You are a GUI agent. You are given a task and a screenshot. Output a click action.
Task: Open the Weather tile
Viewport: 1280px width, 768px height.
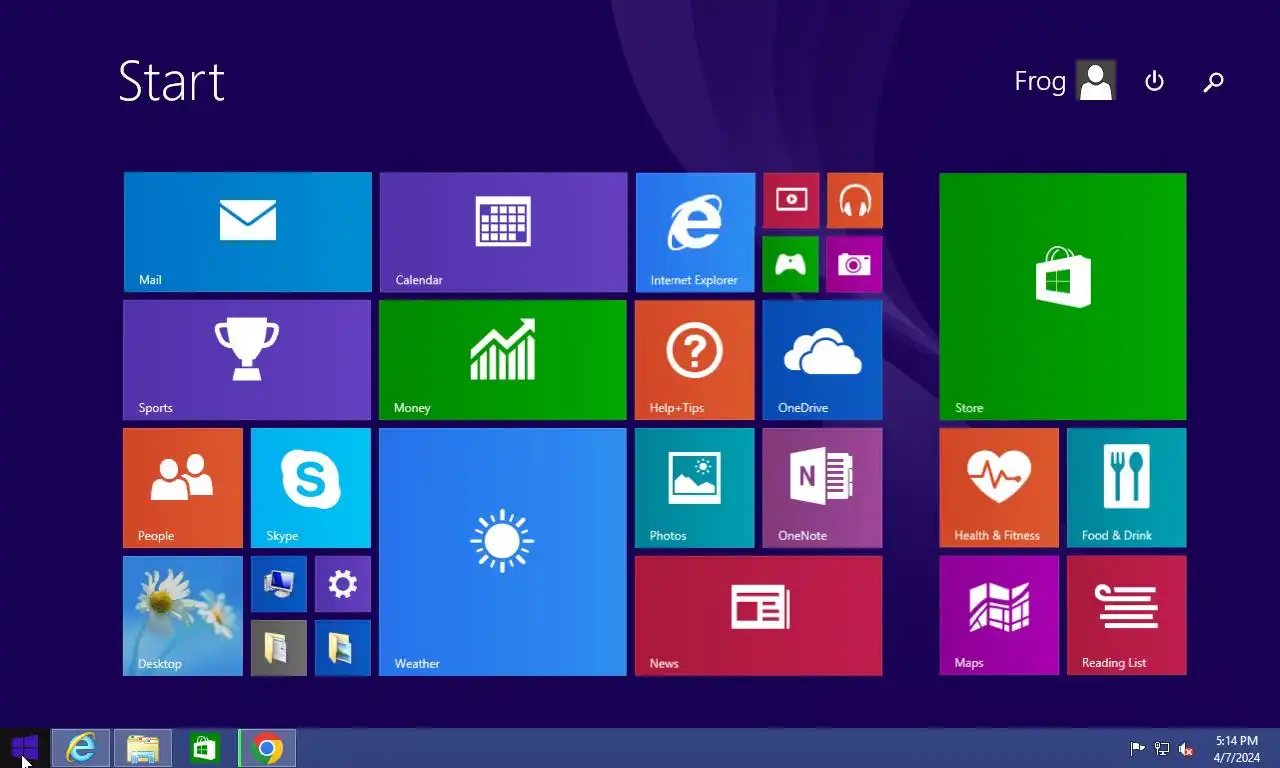click(503, 552)
